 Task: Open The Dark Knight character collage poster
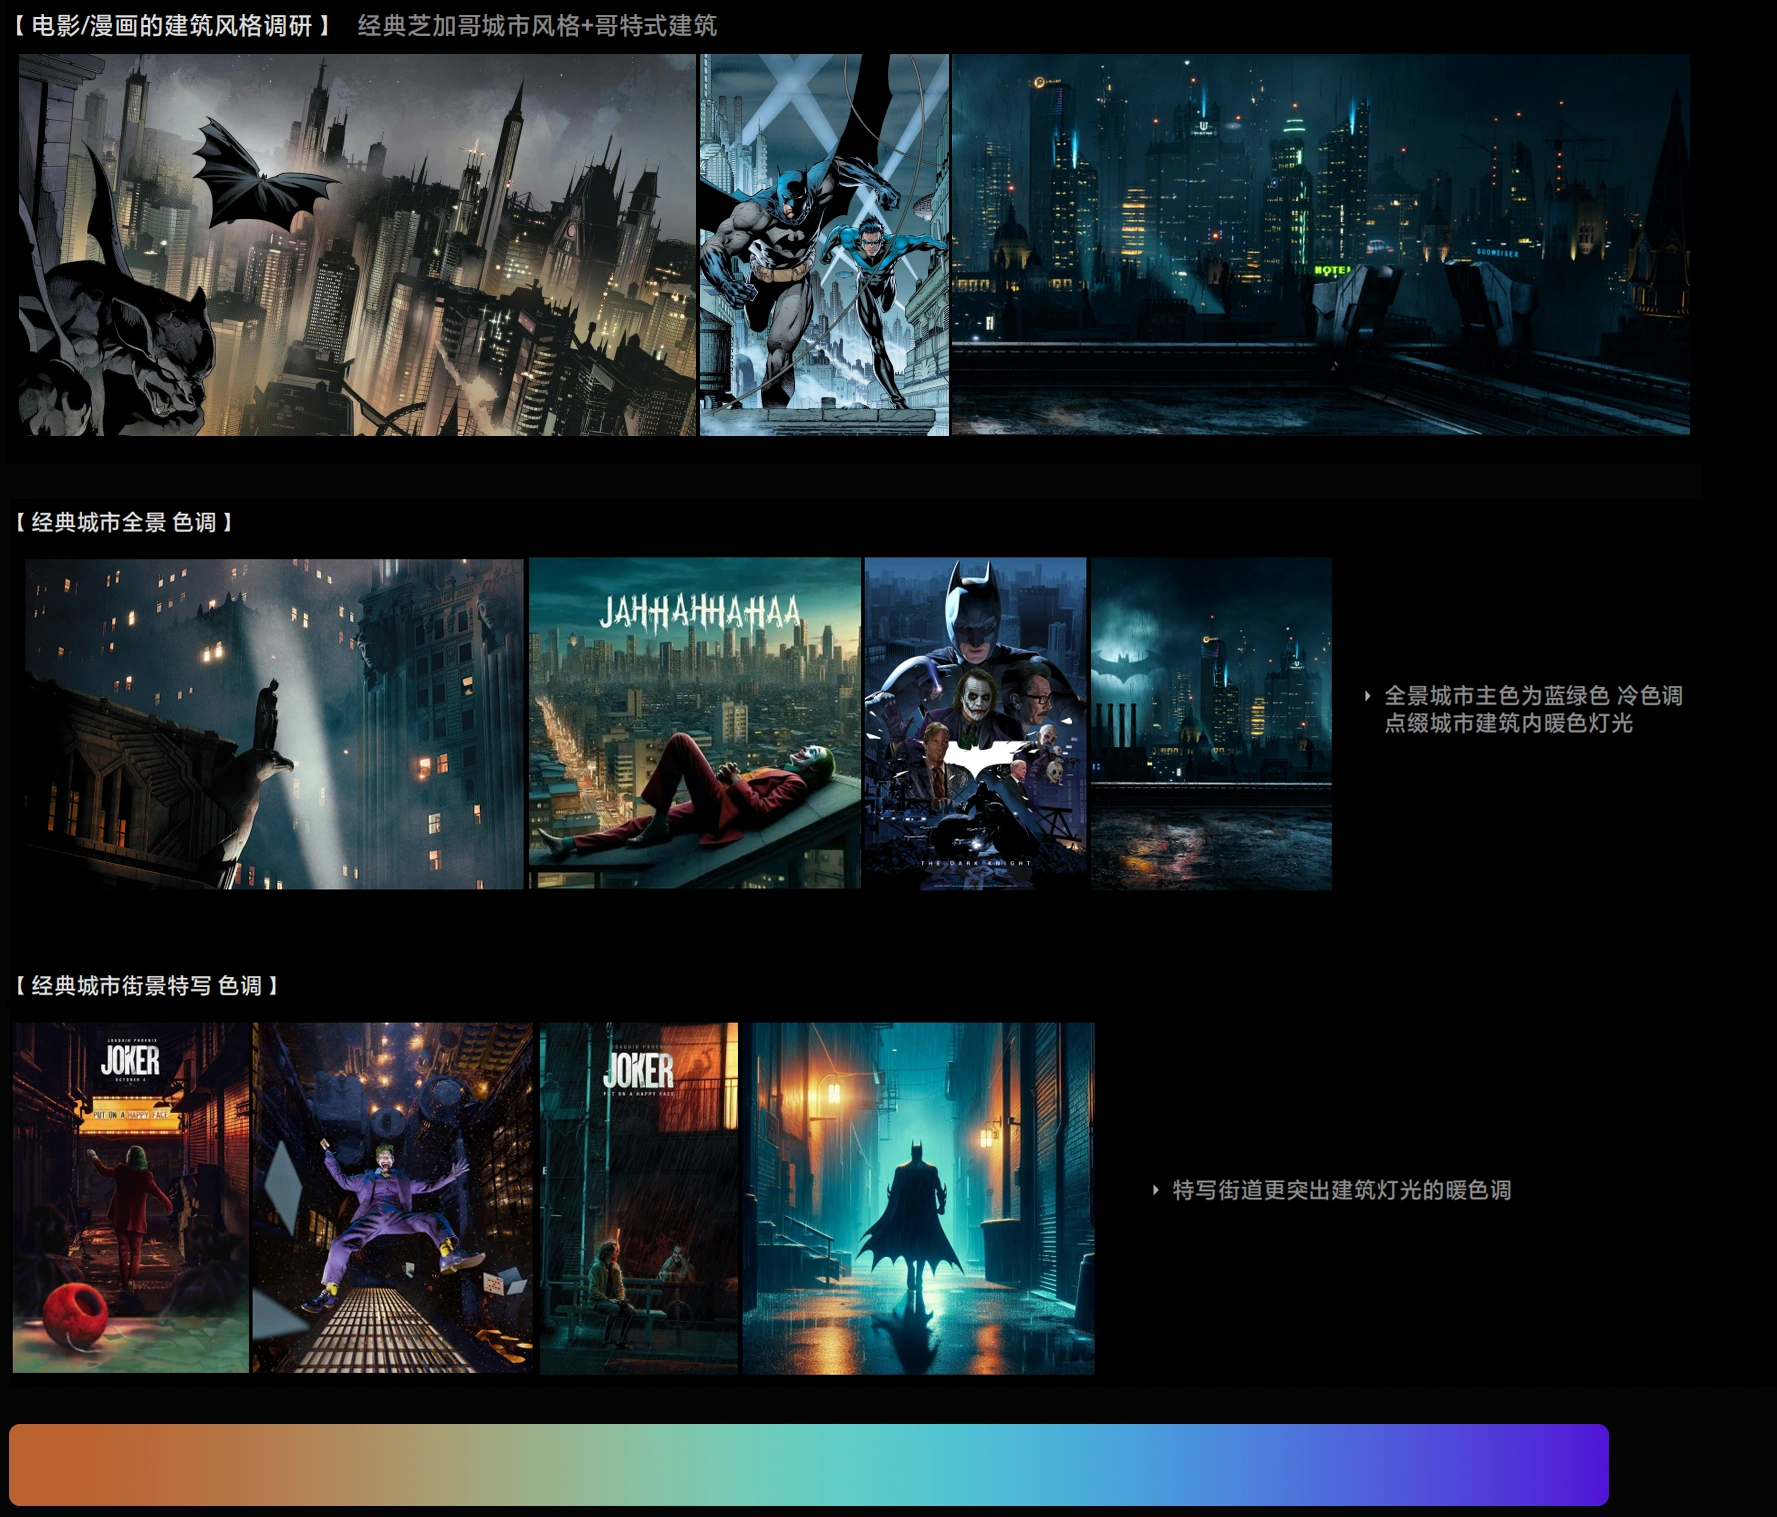pyautogui.click(x=975, y=723)
